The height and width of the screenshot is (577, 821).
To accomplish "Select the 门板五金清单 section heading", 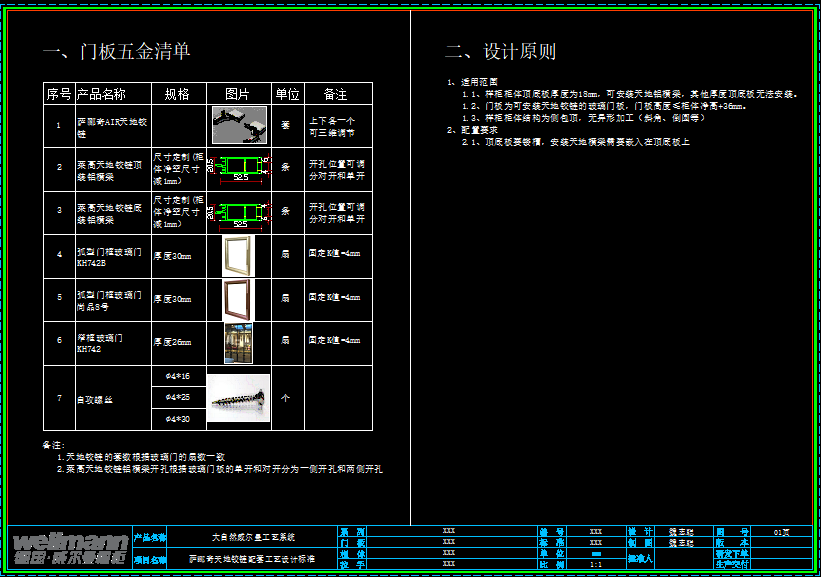I will [116, 52].
